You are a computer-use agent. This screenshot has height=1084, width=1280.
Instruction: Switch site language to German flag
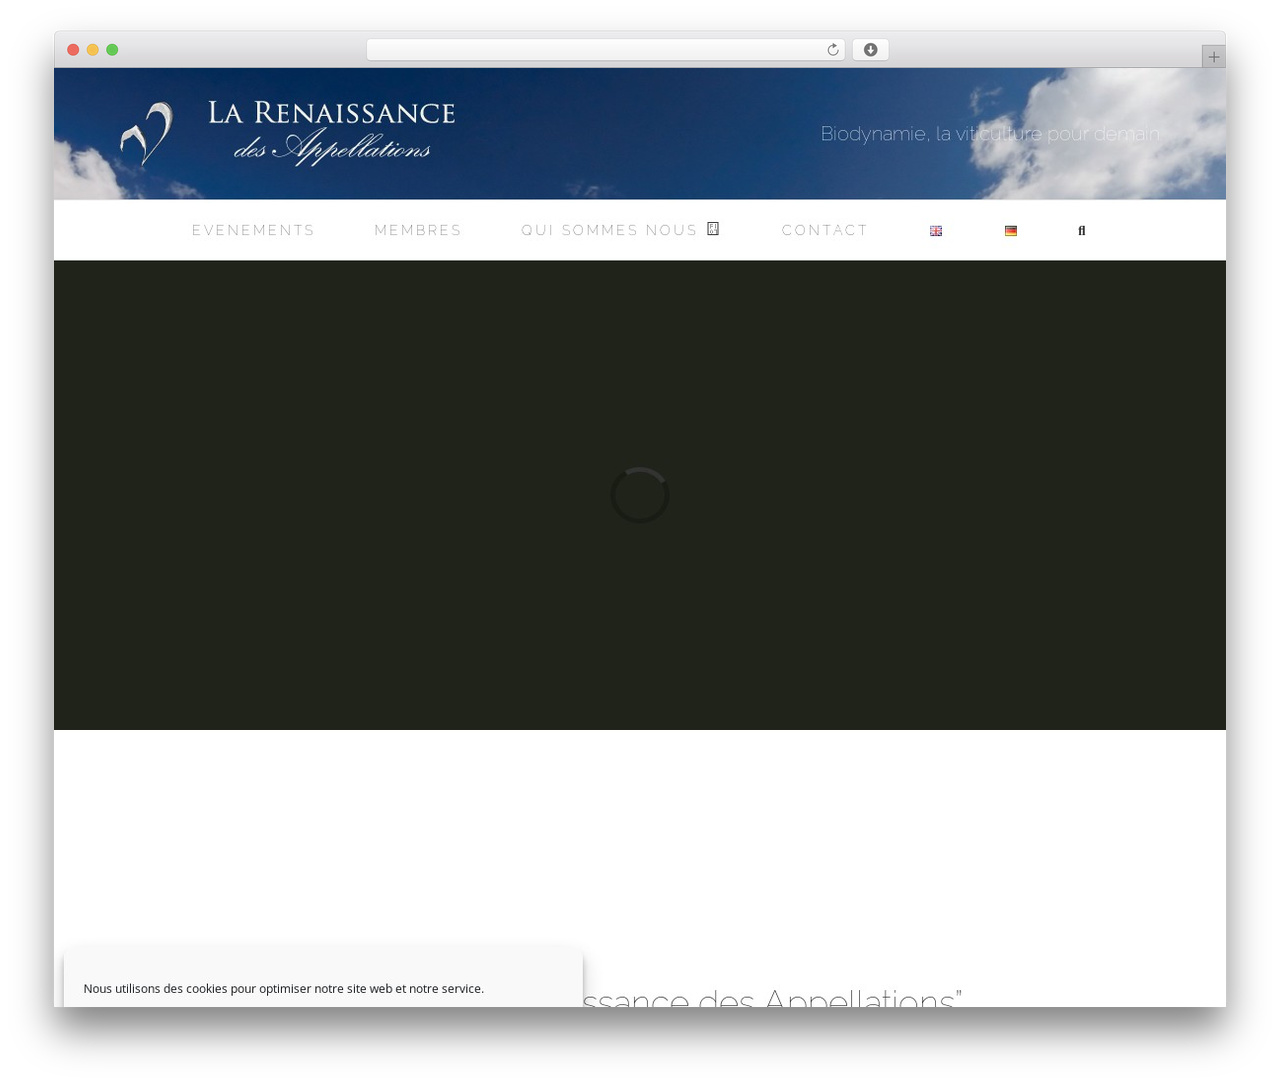(1011, 231)
